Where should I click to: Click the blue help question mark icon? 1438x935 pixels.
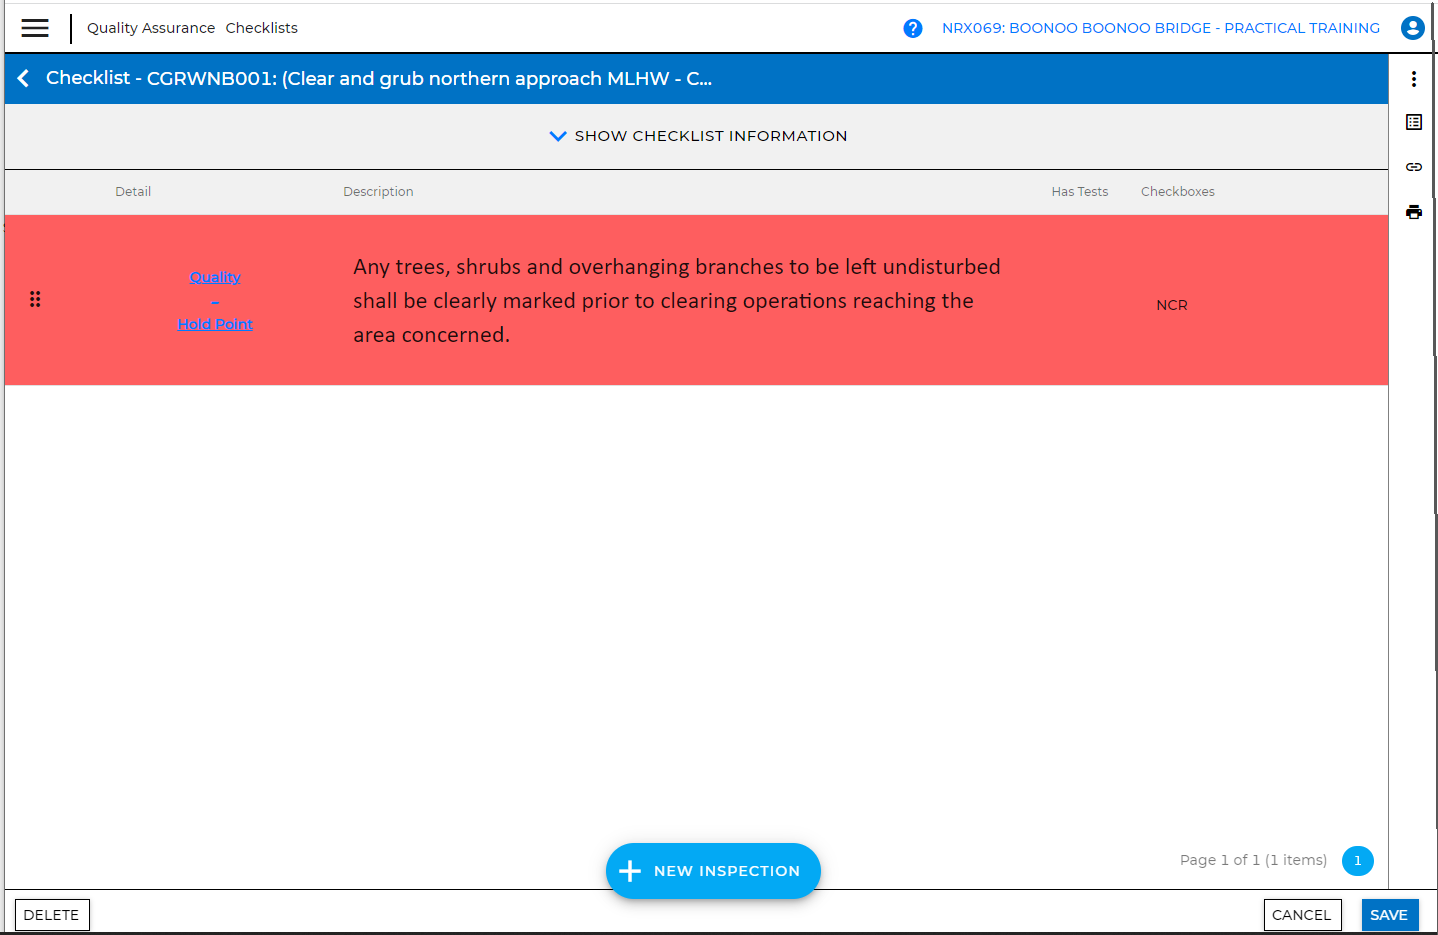click(x=912, y=28)
